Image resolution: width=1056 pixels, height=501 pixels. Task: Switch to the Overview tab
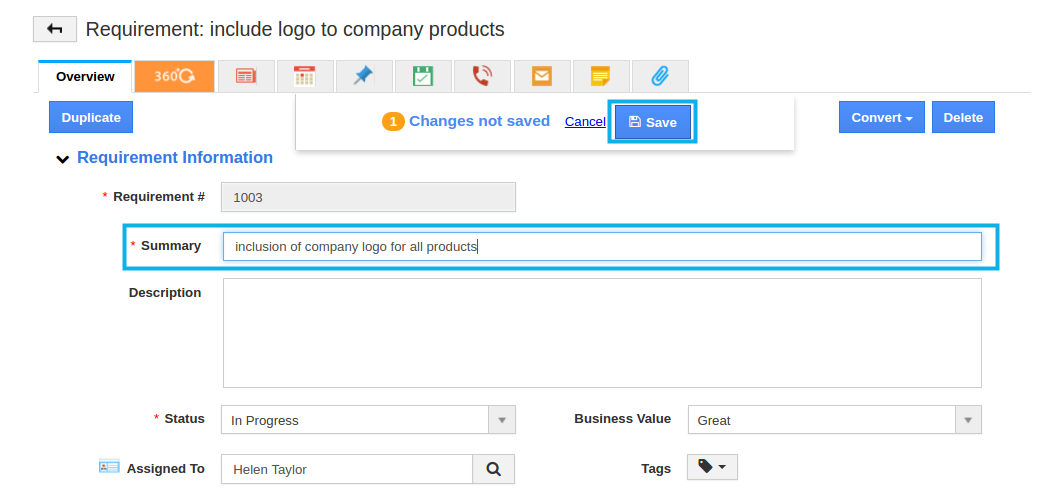[x=85, y=76]
